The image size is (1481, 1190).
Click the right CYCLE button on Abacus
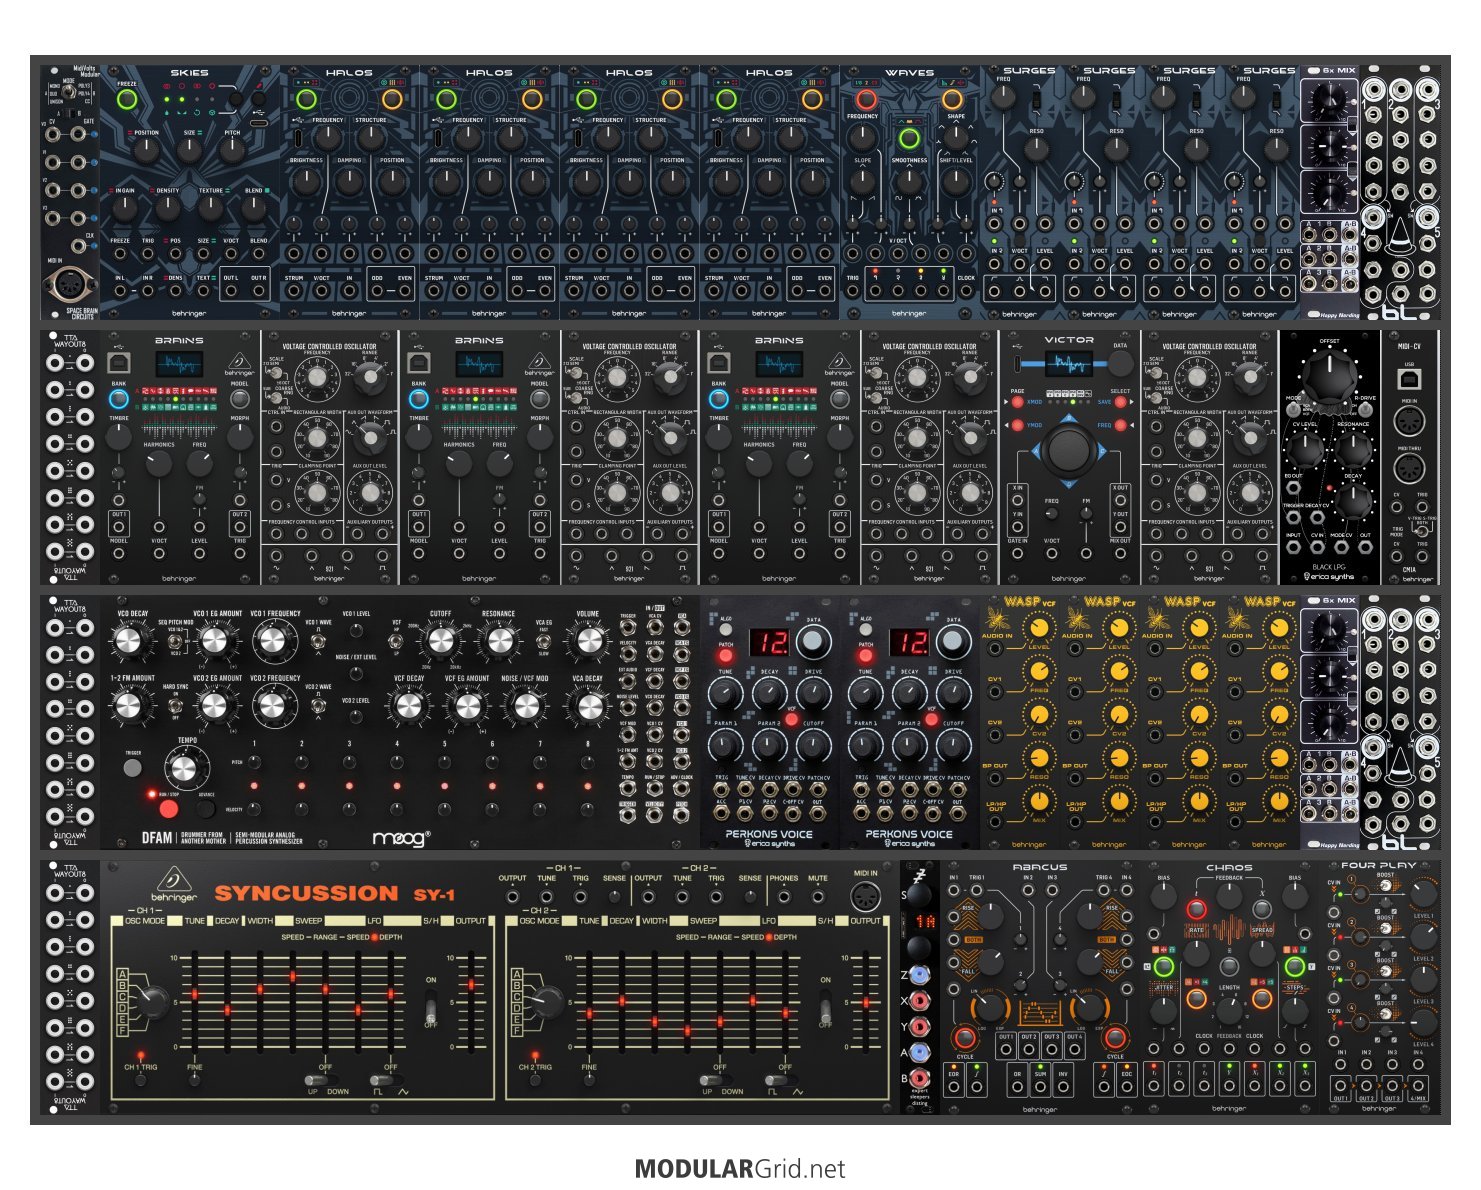1115,1037
